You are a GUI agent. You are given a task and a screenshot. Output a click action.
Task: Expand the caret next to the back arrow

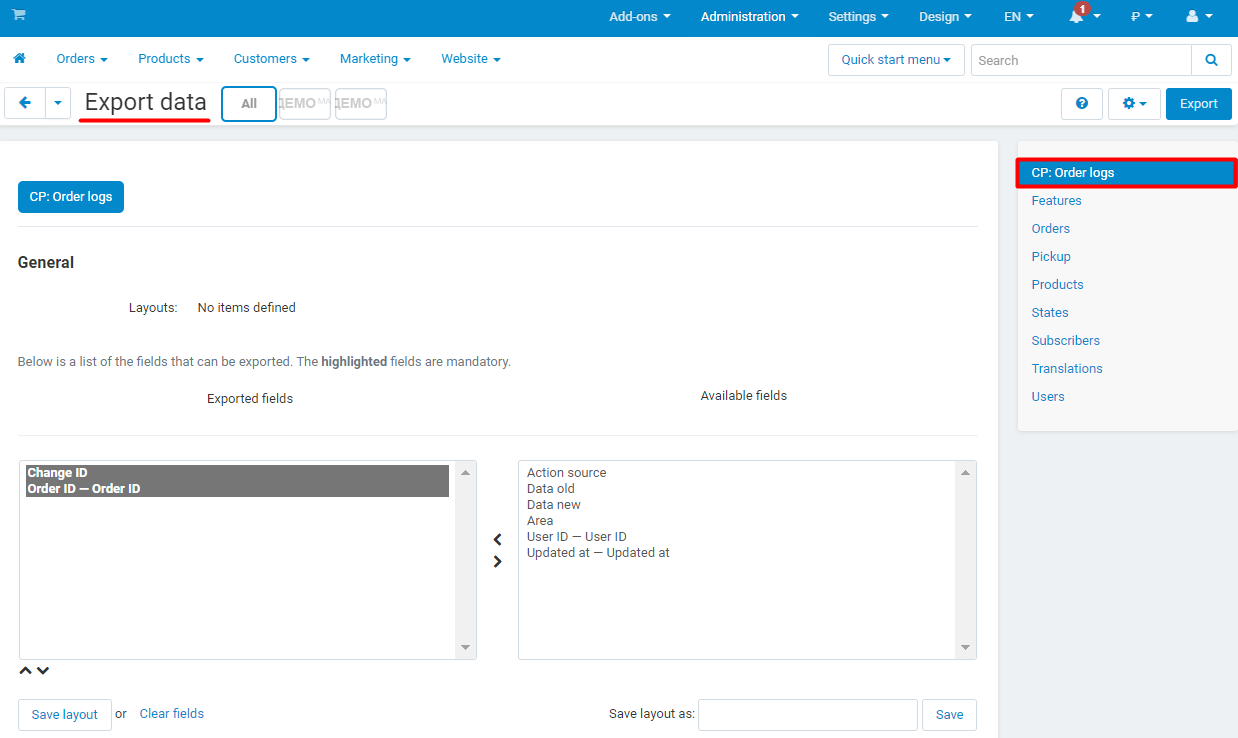(58, 103)
